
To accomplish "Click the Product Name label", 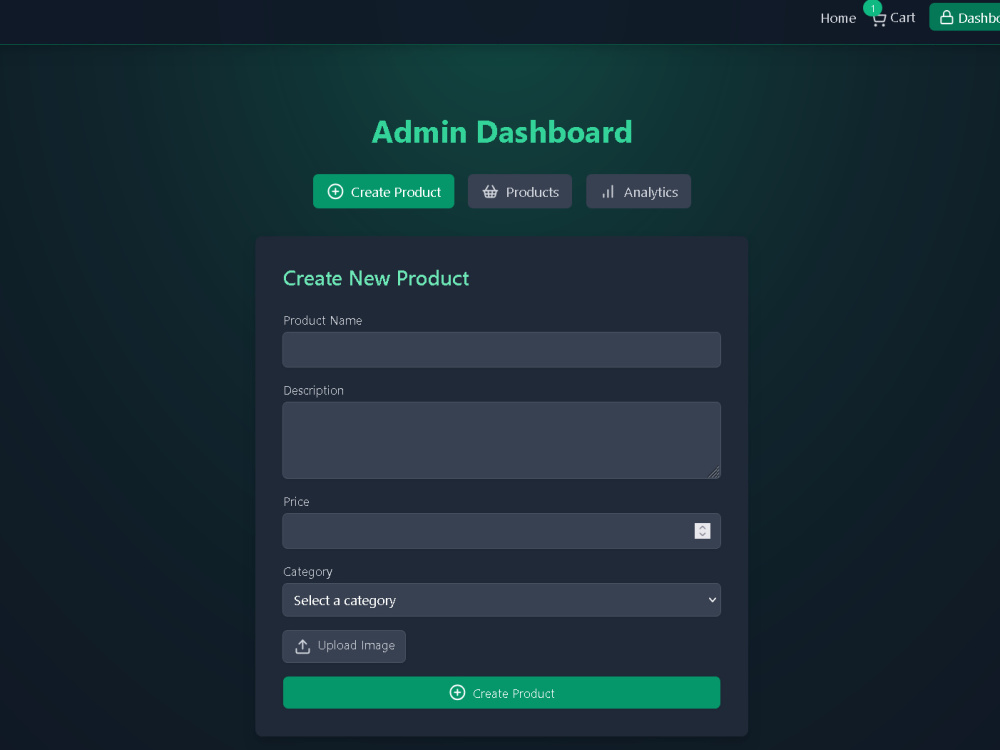I will 323,320.
